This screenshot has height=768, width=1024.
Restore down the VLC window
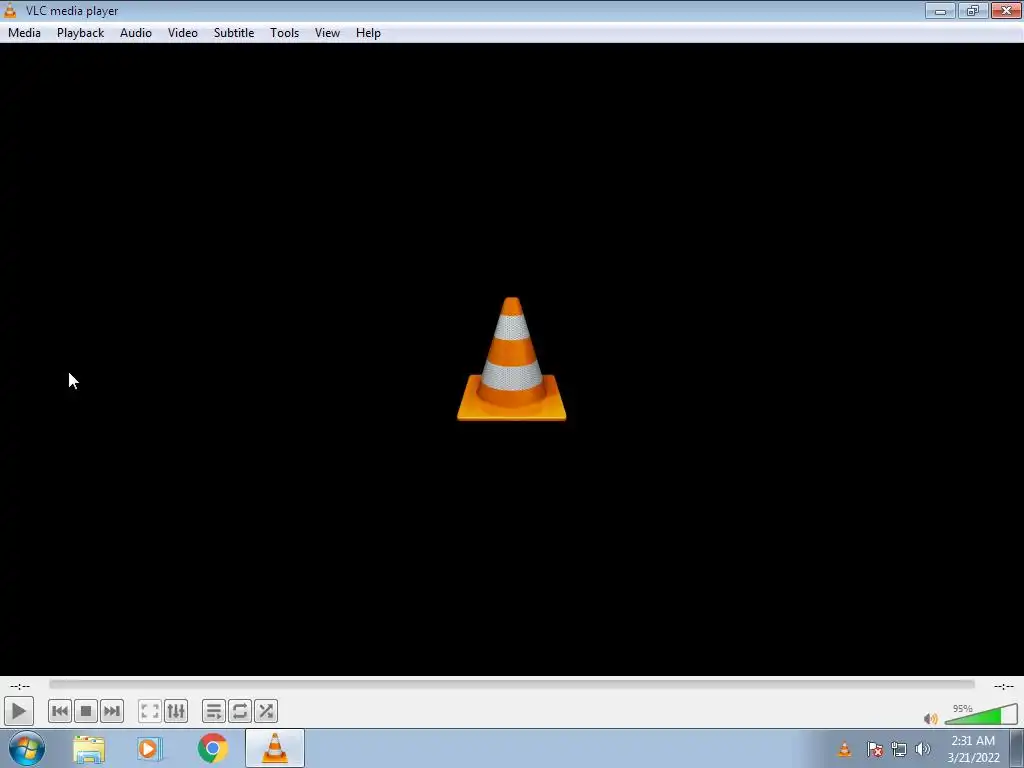(x=972, y=10)
